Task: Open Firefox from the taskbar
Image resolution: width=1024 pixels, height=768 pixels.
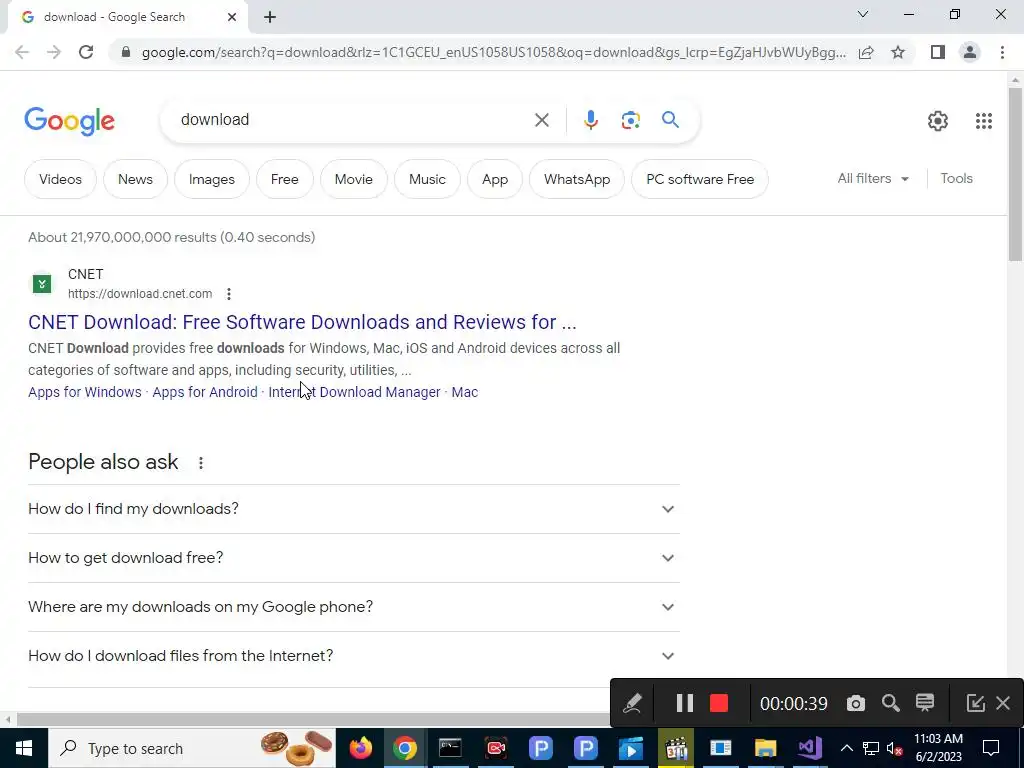Action: point(360,748)
